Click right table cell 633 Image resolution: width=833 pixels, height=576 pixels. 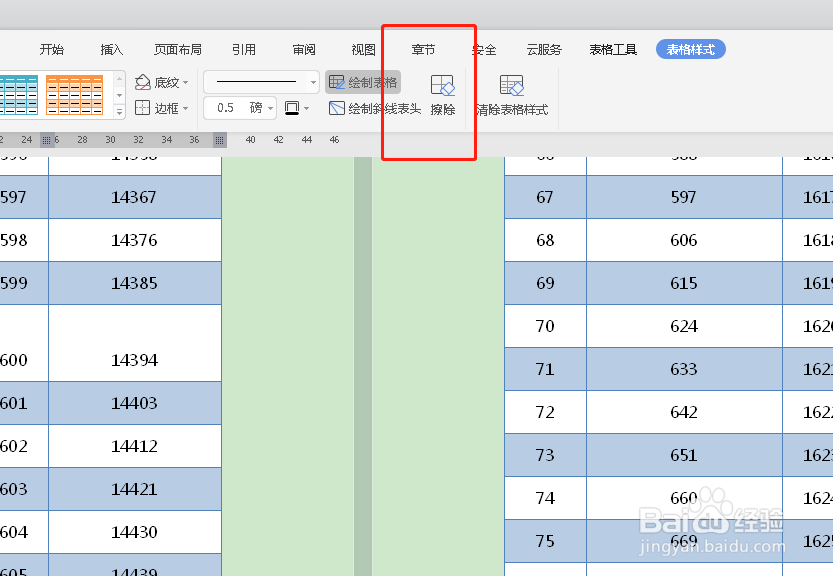684,369
